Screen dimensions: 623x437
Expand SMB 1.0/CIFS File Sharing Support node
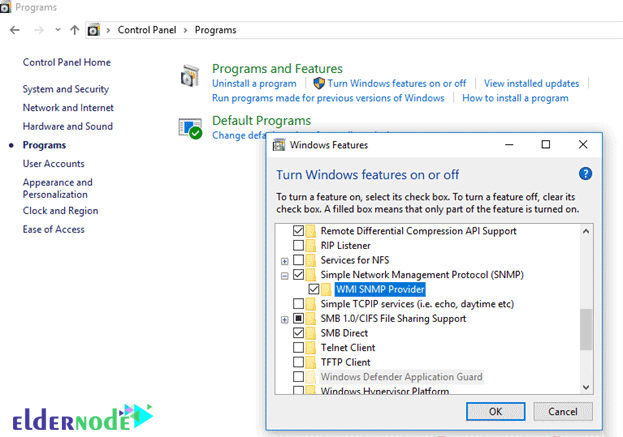[x=284, y=319]
